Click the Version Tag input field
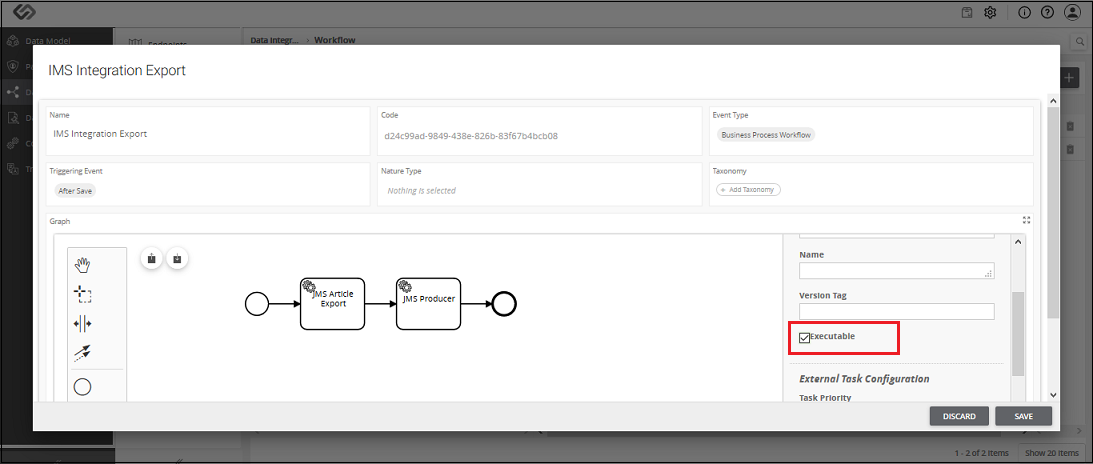 coord(896,311)
